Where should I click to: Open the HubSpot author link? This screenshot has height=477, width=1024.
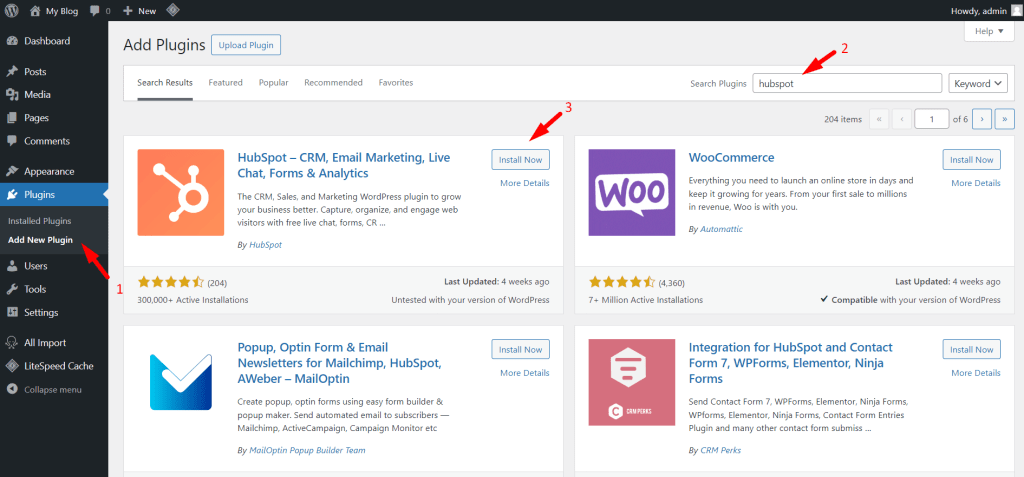coord(266,245)
